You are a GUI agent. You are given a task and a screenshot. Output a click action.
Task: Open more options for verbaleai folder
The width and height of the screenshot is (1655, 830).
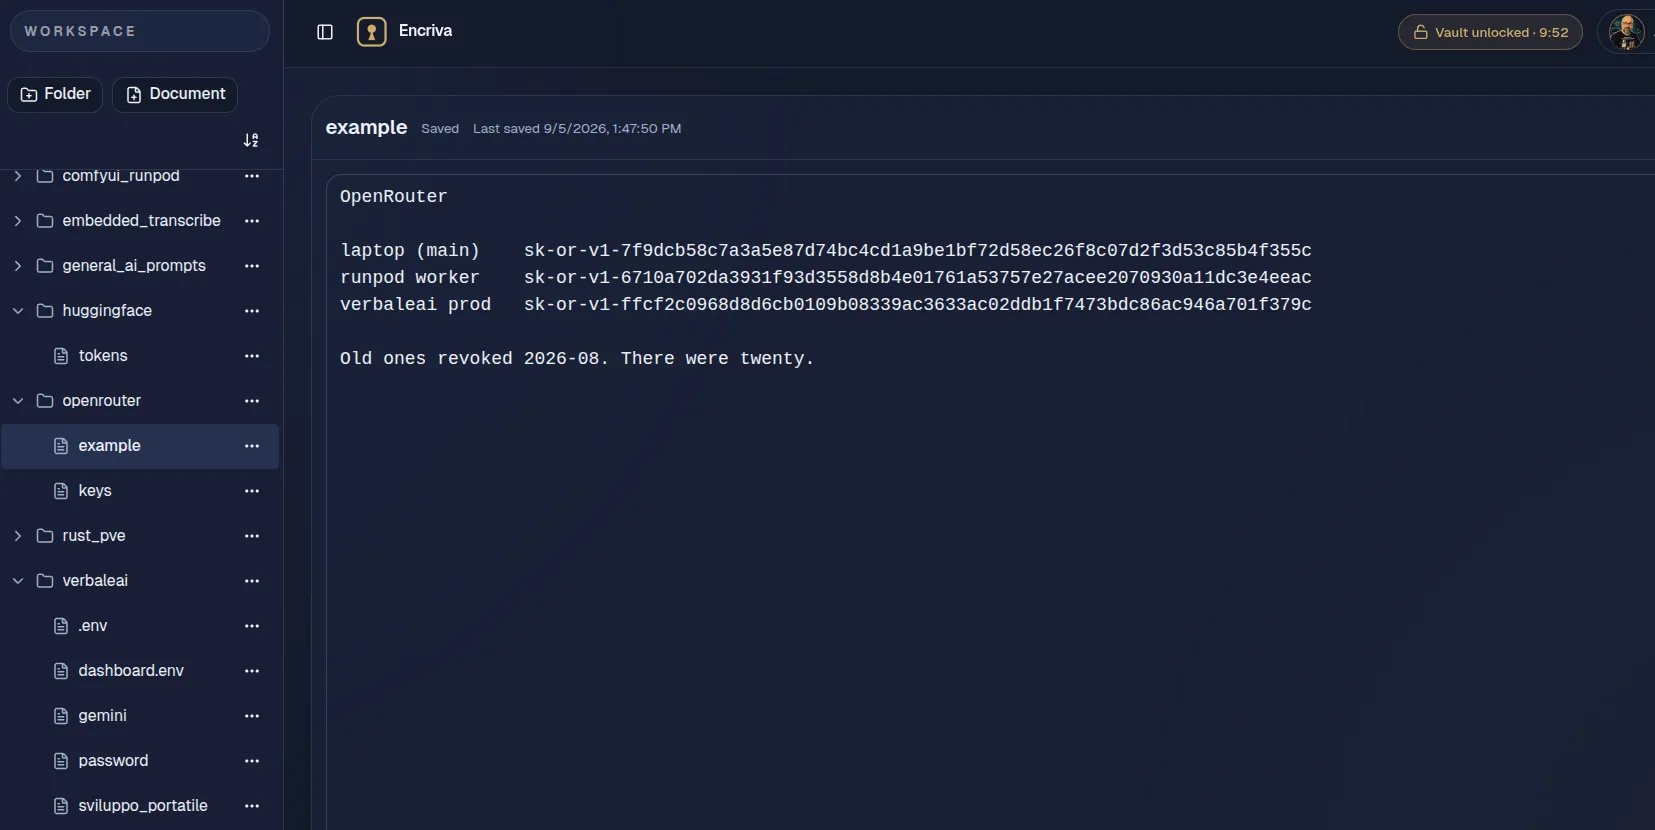pos(252,581)
